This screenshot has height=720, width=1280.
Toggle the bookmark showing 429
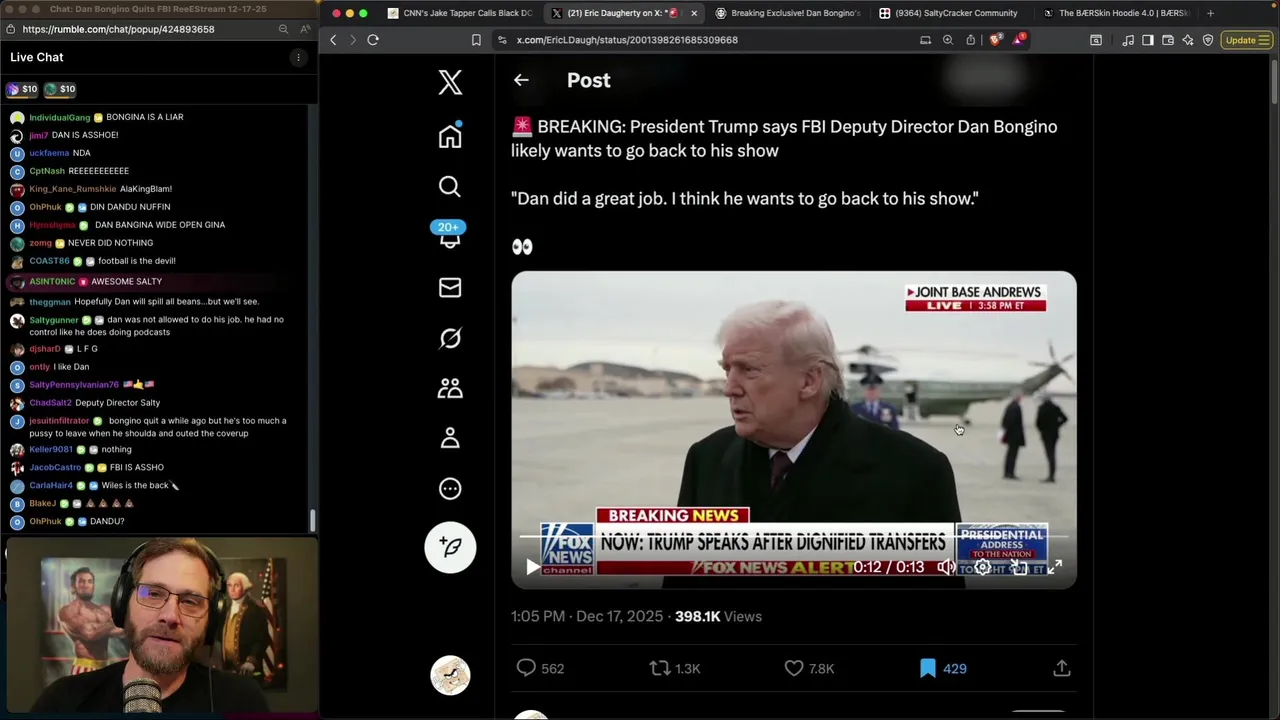tap(943, 668)
